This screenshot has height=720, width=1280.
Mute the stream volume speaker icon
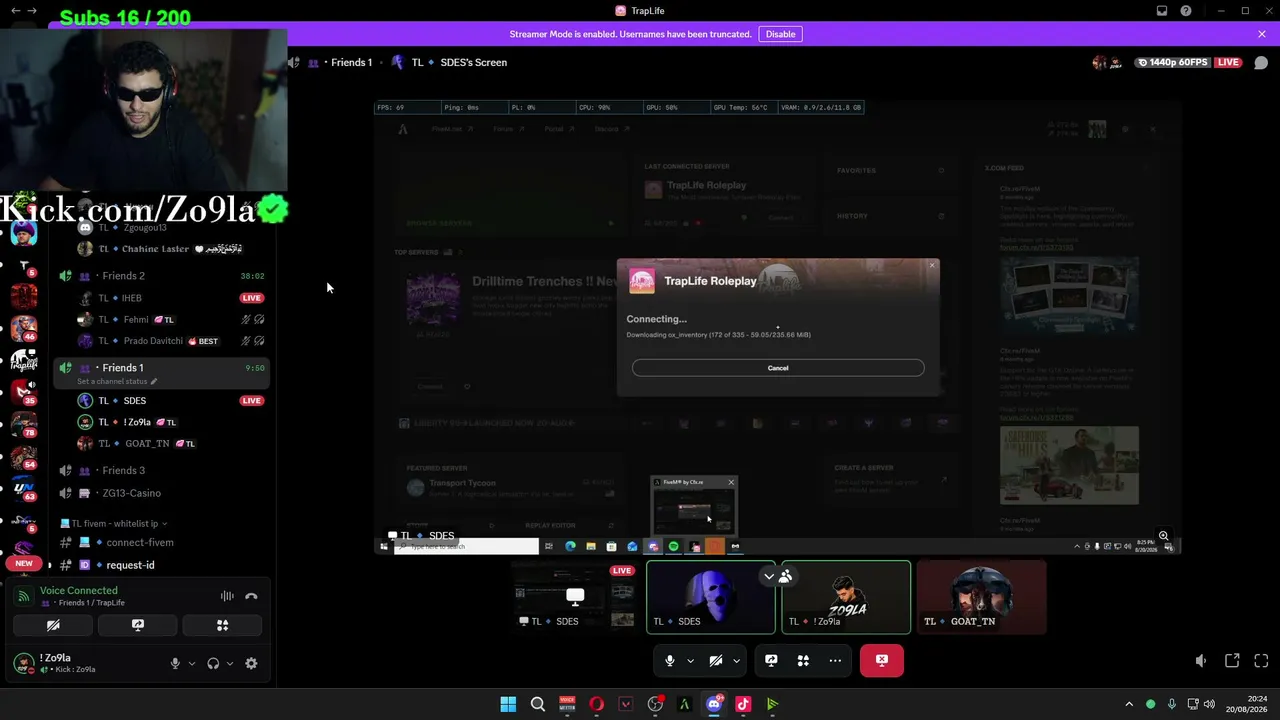pos(1201,660)
